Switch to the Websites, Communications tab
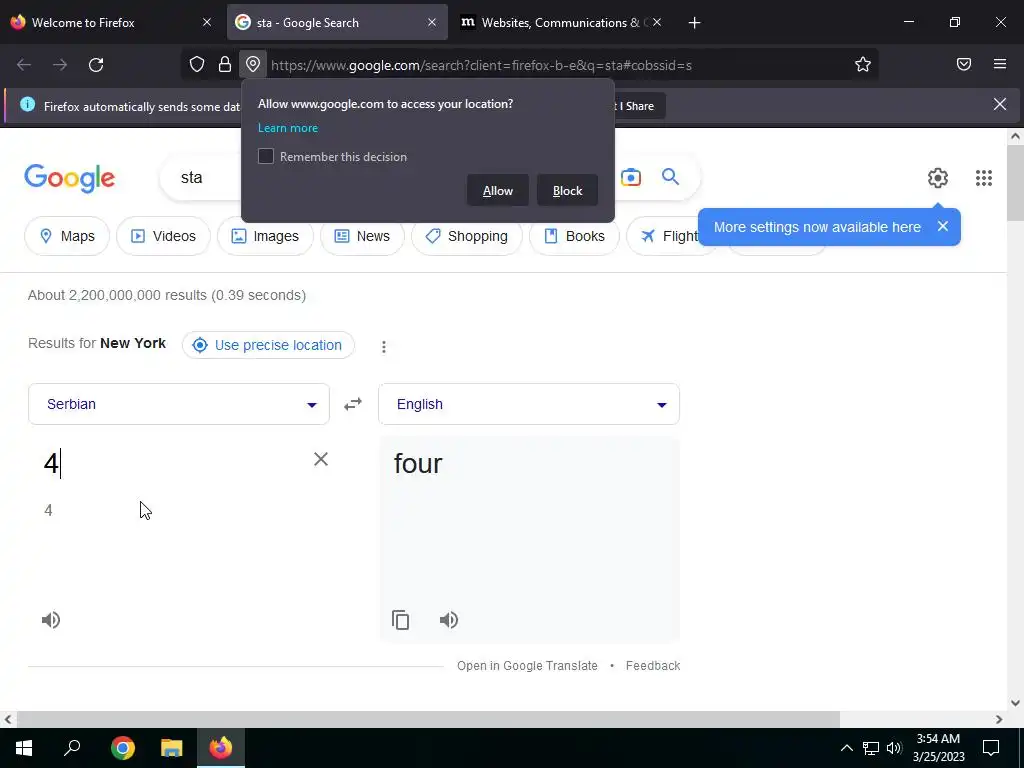 [x=562, y=23]
